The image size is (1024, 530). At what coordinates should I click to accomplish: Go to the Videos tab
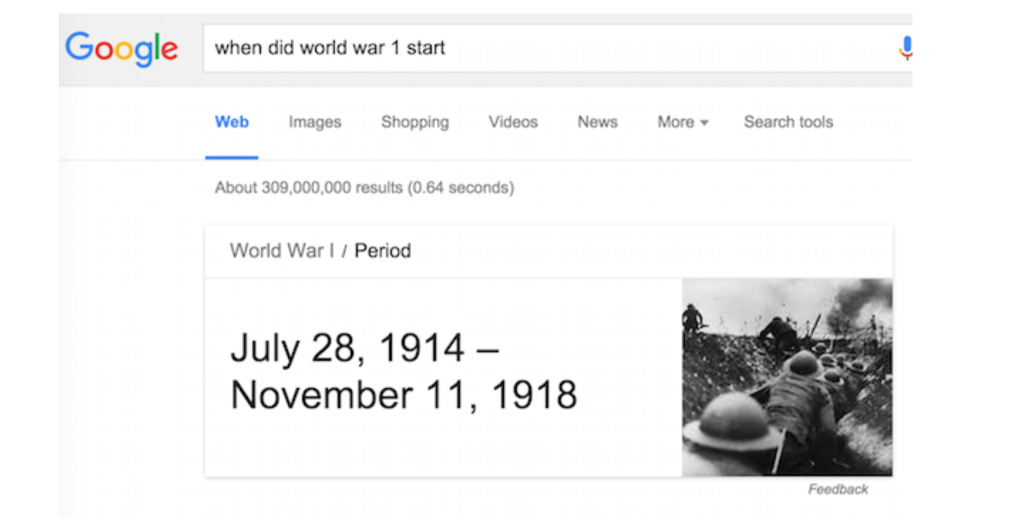click(x=513, y=122)
